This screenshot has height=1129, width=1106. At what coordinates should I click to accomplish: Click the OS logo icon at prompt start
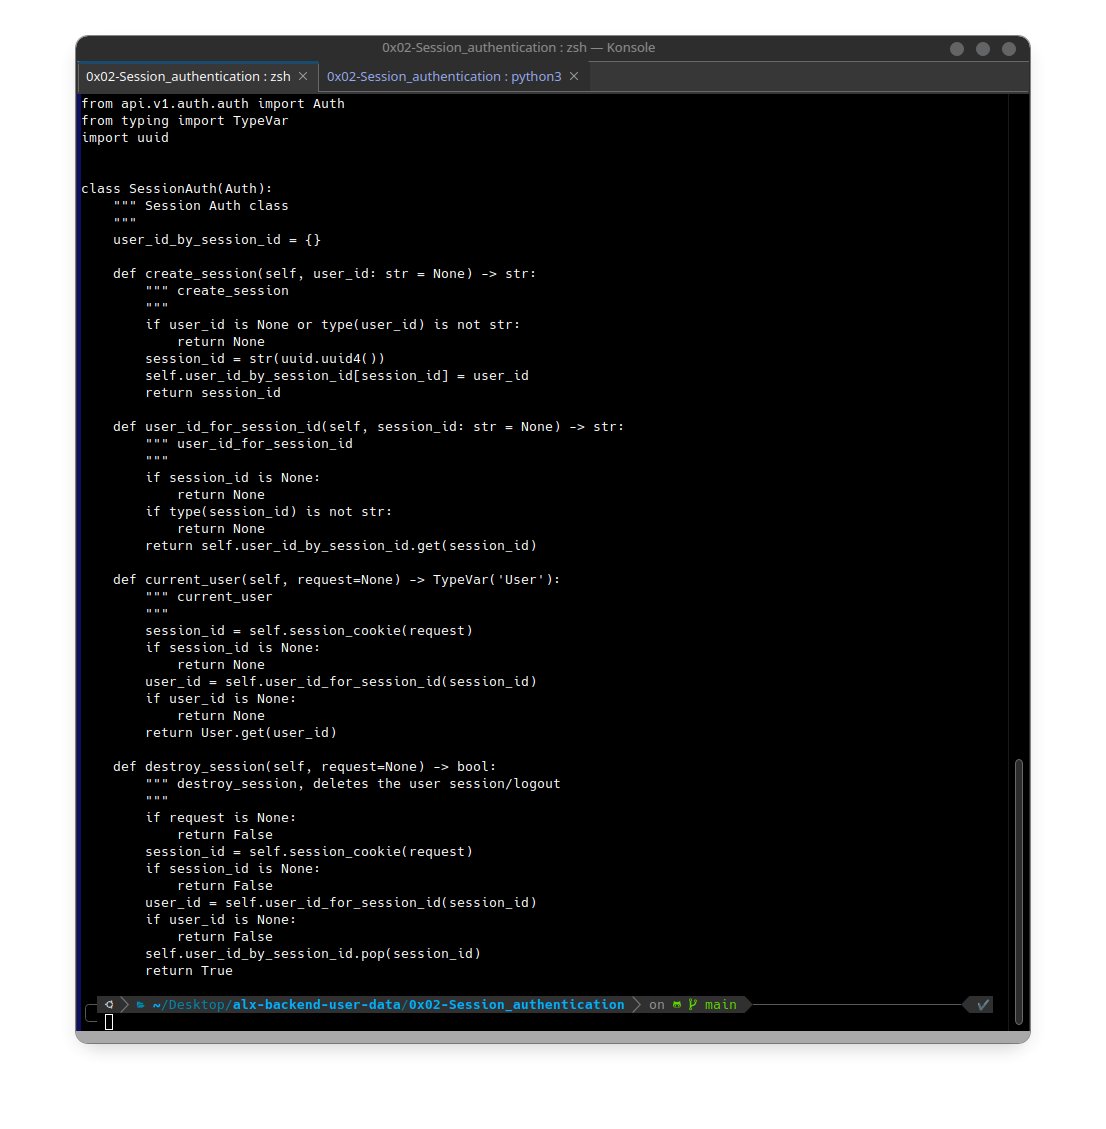coord(109,1004)
